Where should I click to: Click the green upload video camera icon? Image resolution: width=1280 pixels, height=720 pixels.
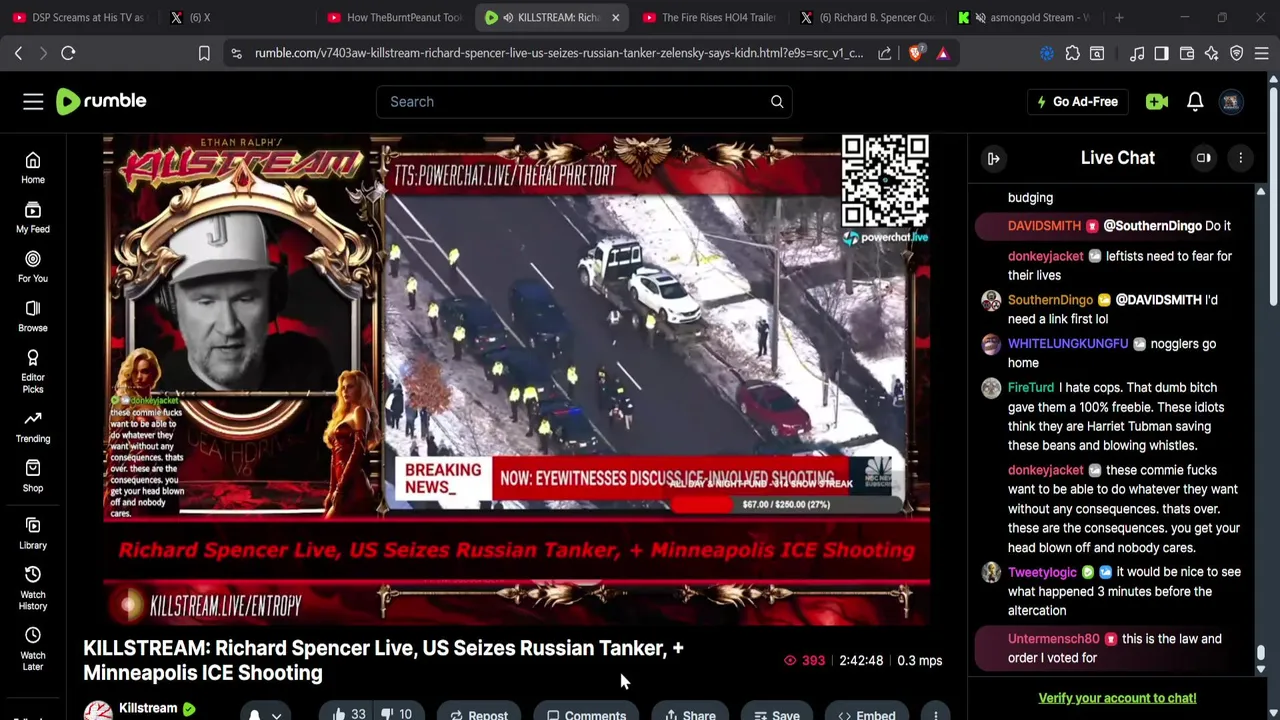click(1157, 101)
